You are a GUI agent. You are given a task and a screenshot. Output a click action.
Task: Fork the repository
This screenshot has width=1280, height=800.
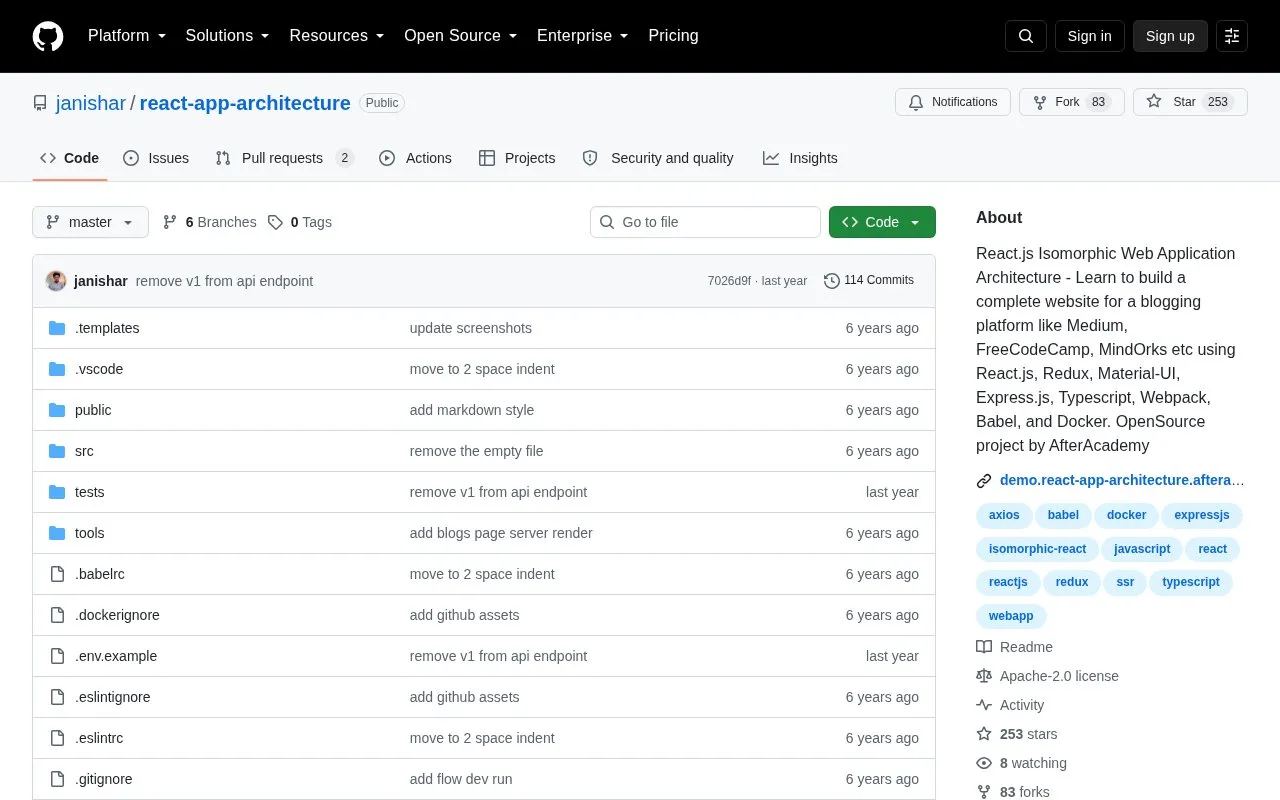[1072, 102]
